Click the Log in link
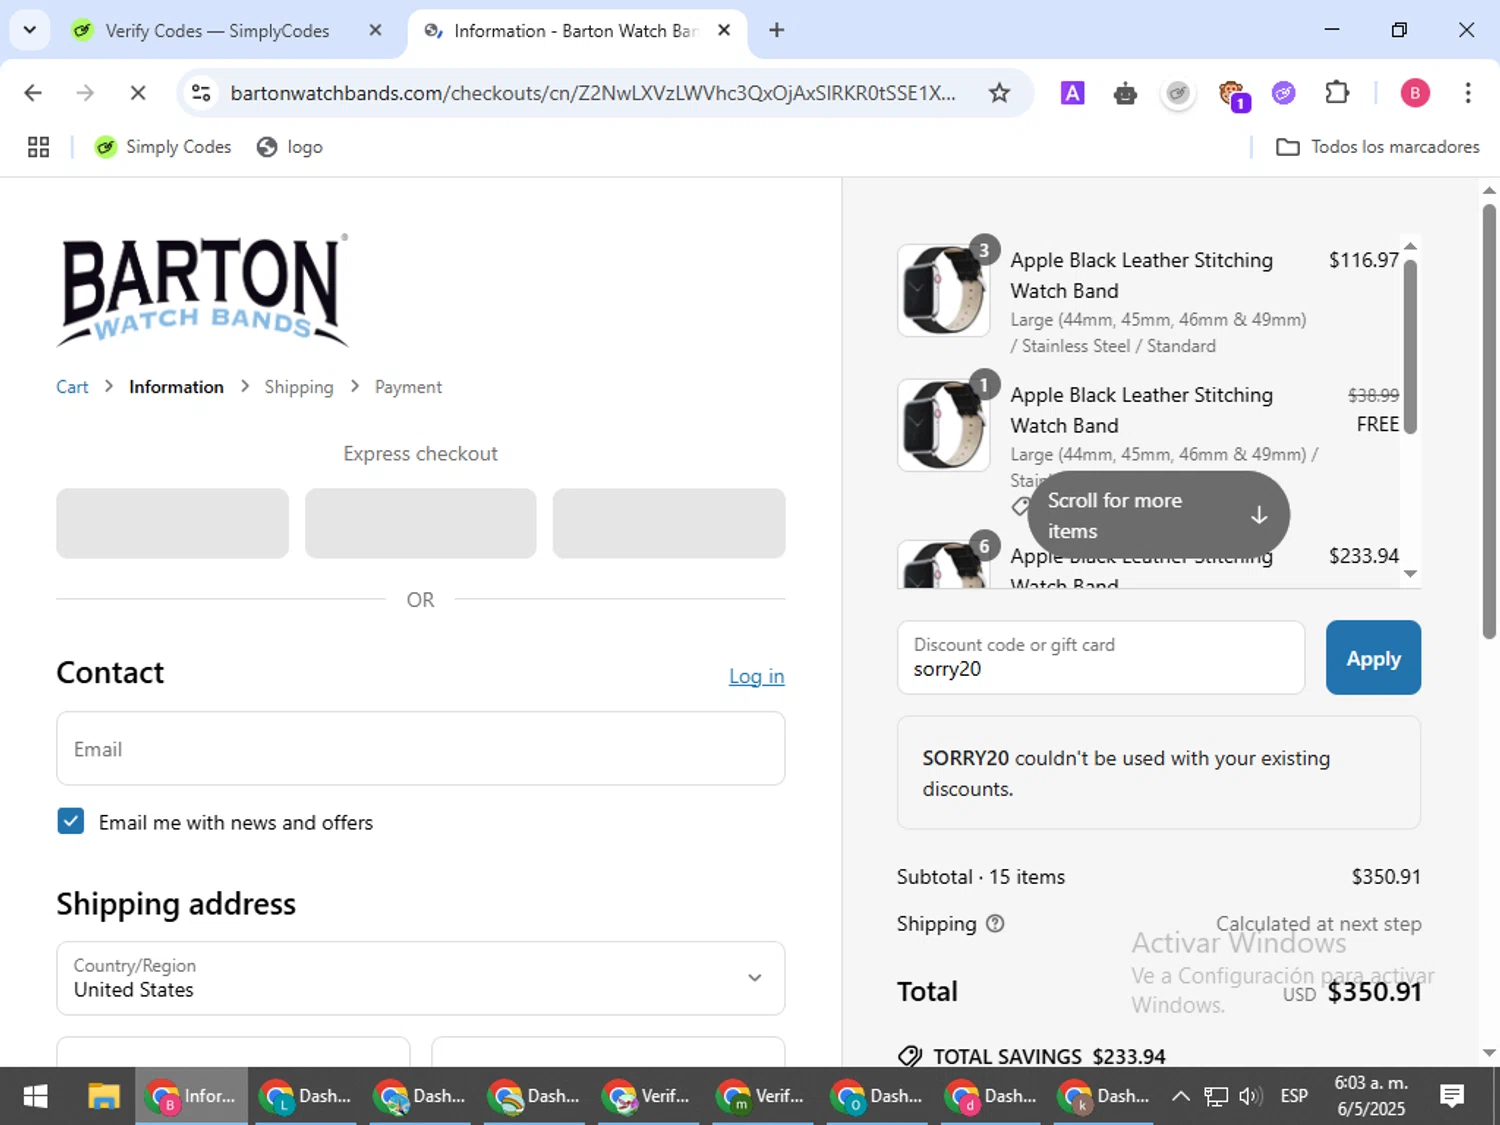1500x1125 pixels. tap(757, 676)
